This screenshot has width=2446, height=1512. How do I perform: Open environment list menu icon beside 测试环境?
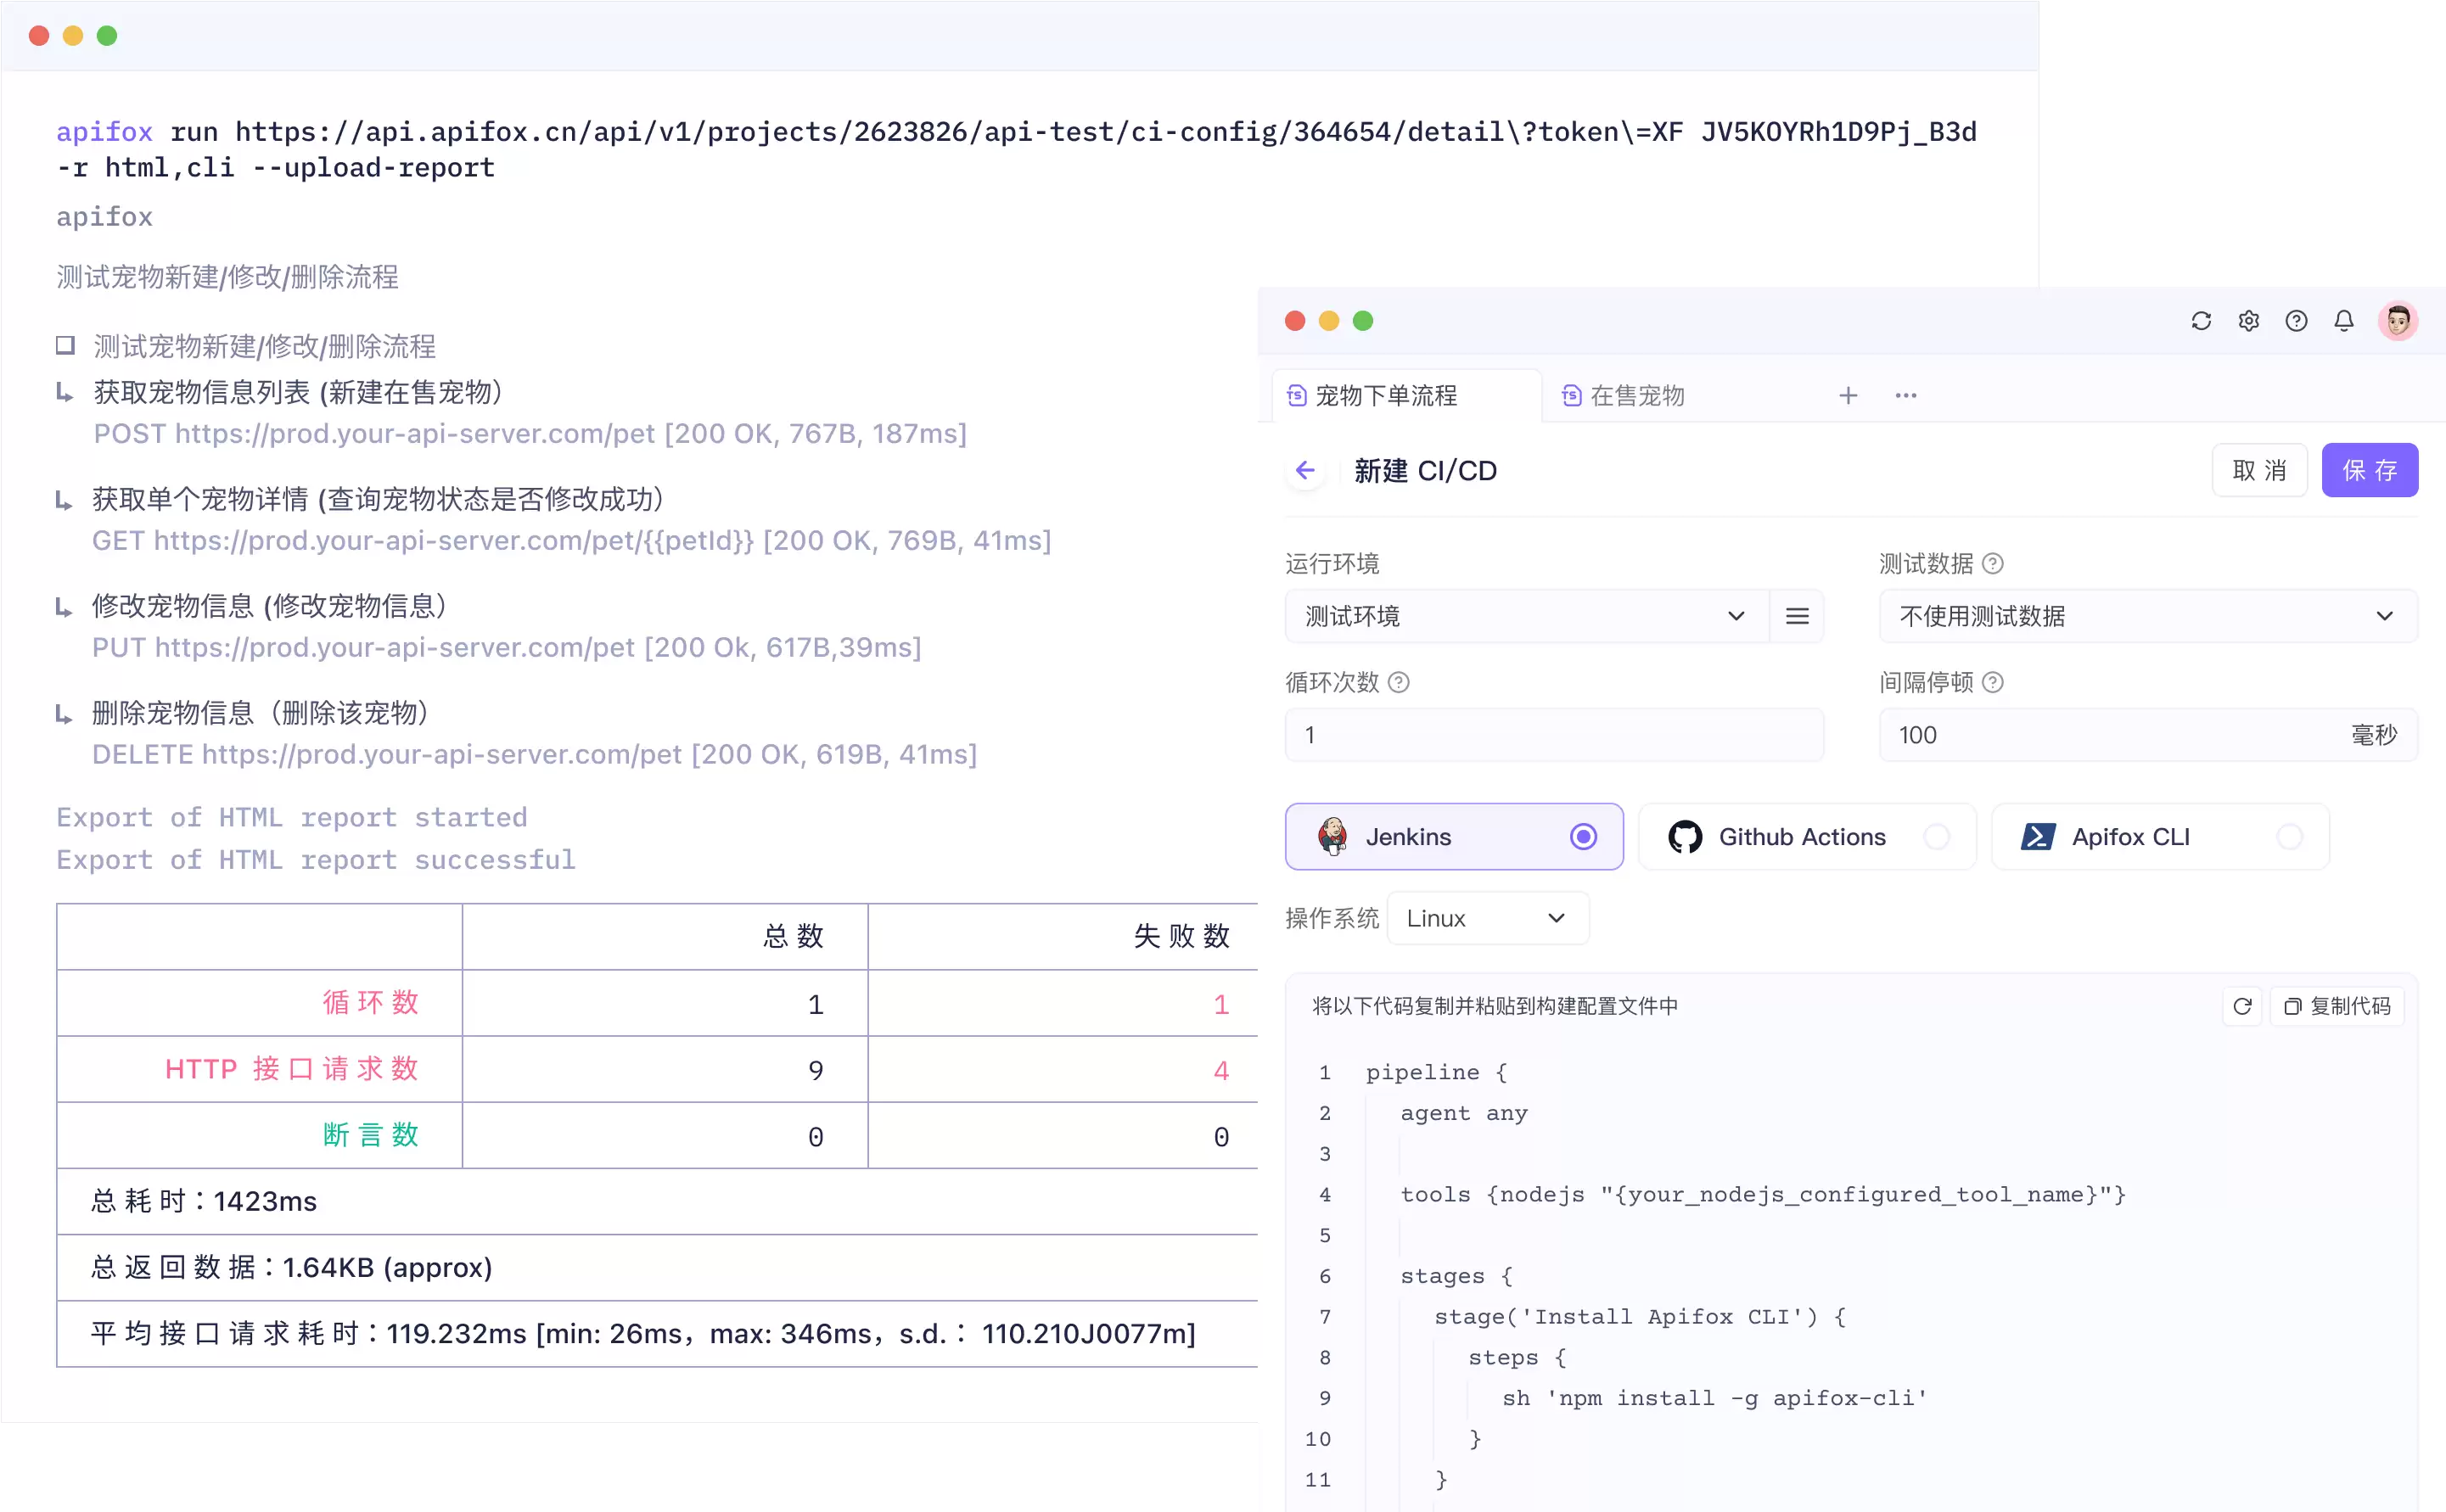[1797, 616]
